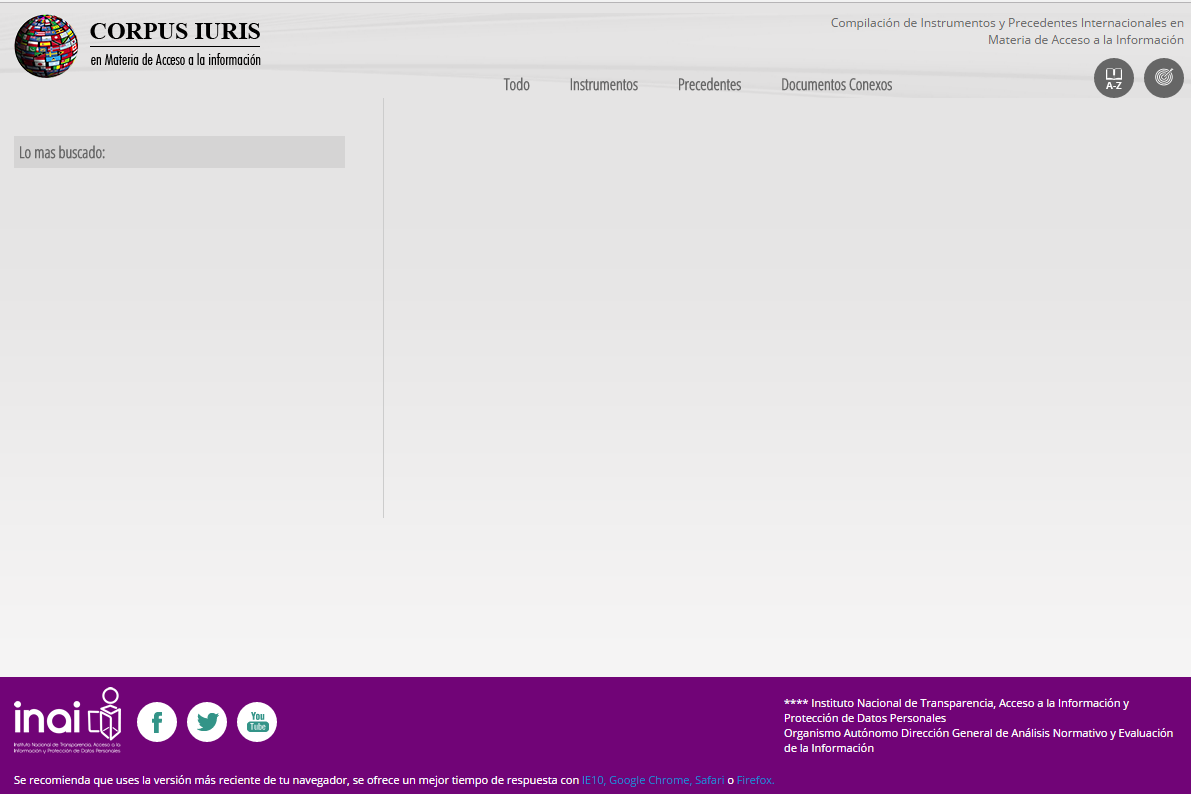The width and height of the screenshot is (1191, 794).
Task: Click the target icon in header
Action: pyautogui.click(x=1163, y=78)
